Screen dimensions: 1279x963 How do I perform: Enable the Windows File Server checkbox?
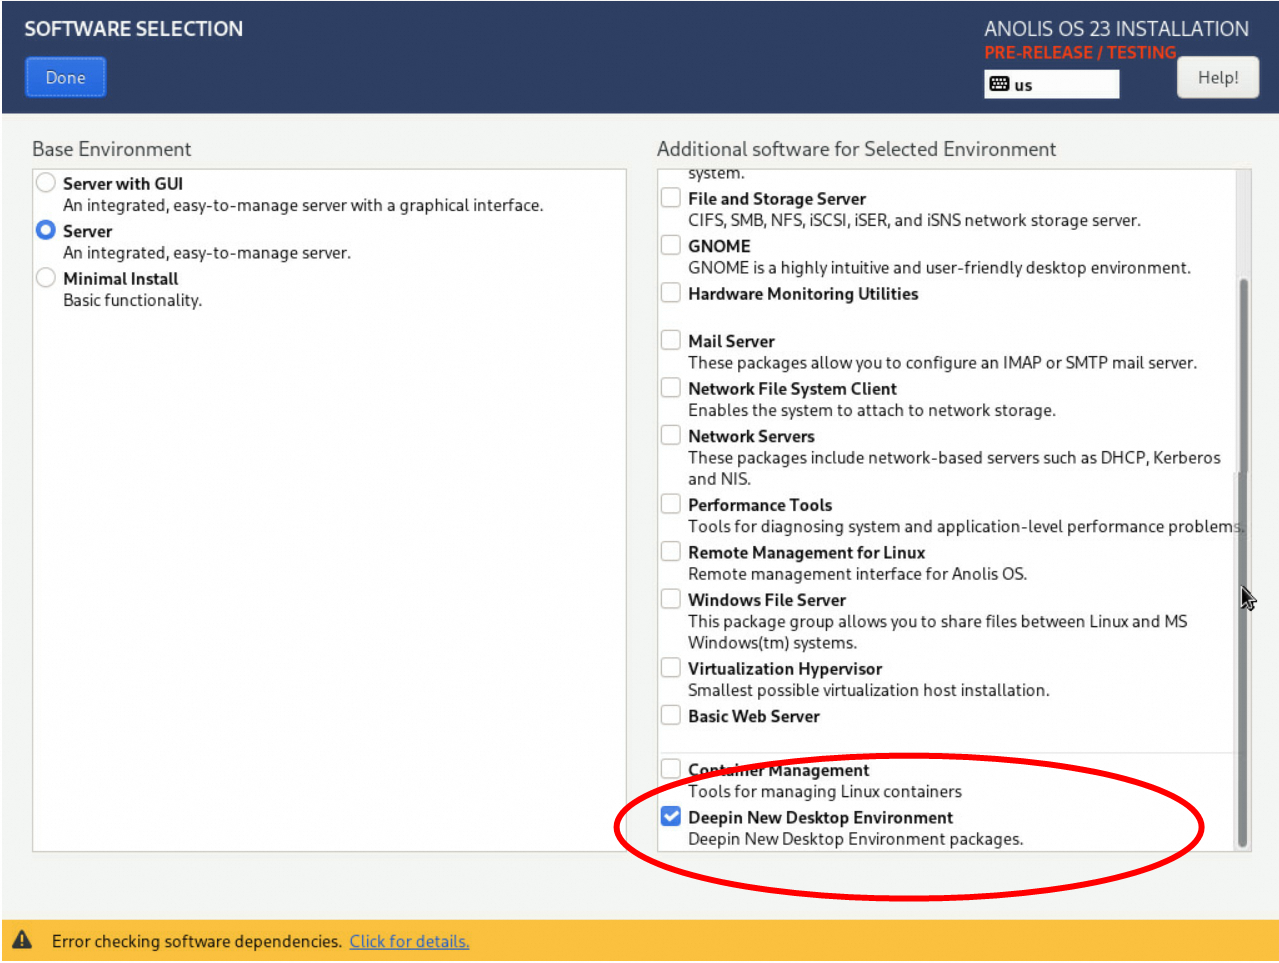tap(671, 599)
